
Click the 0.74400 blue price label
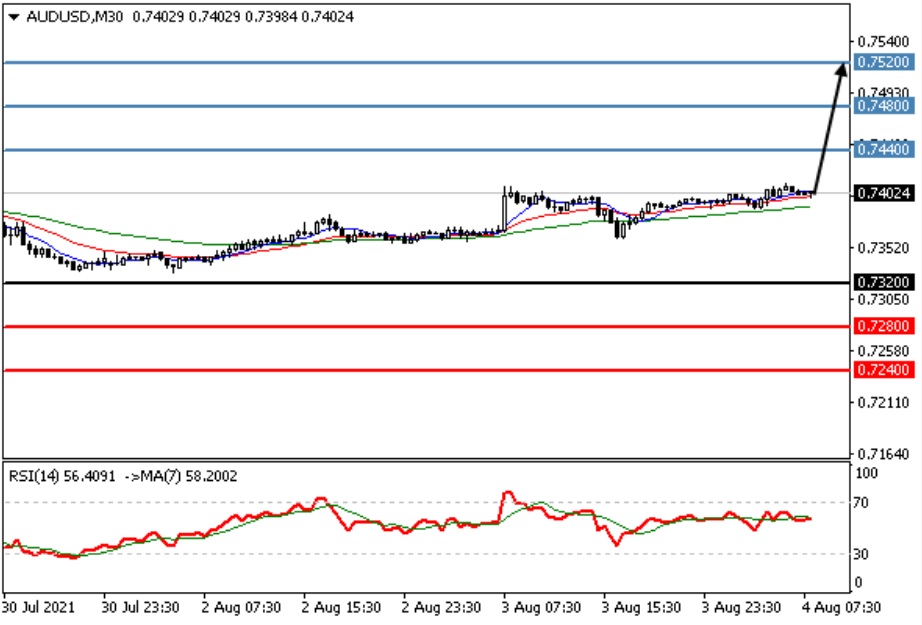[883, 149]
